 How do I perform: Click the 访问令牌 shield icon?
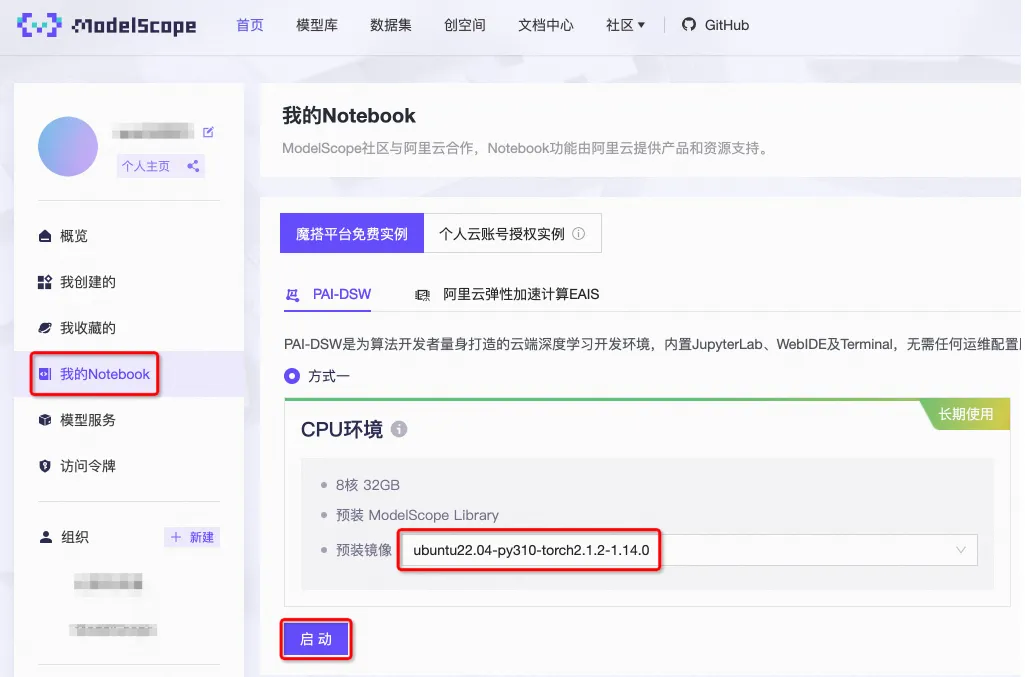tap(44, 466)
